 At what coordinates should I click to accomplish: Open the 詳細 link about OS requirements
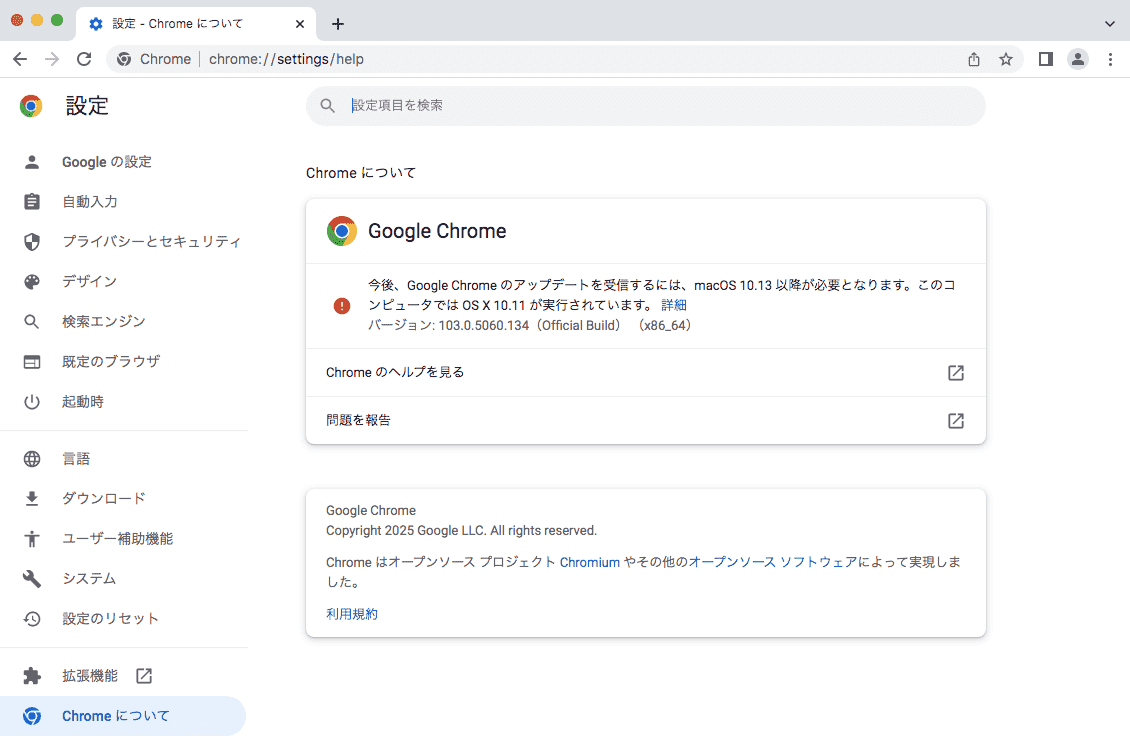674,306
